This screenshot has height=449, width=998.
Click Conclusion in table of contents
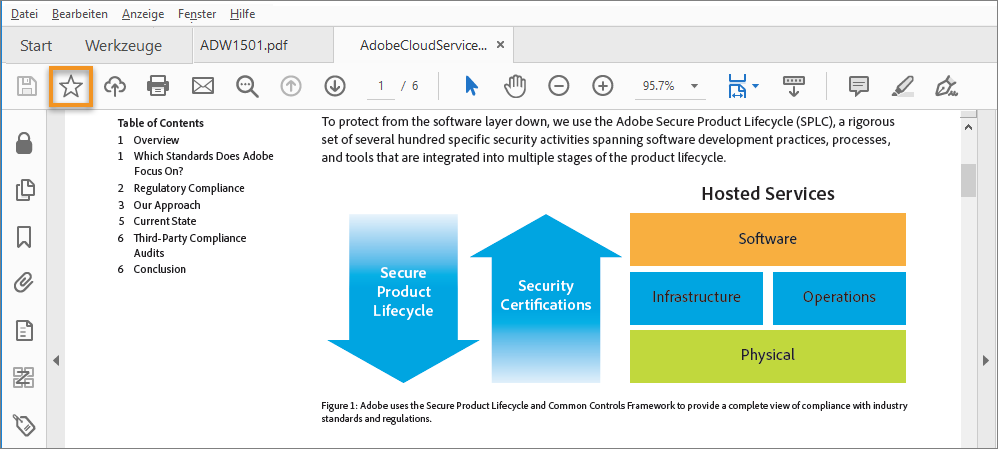pos(160,269)
